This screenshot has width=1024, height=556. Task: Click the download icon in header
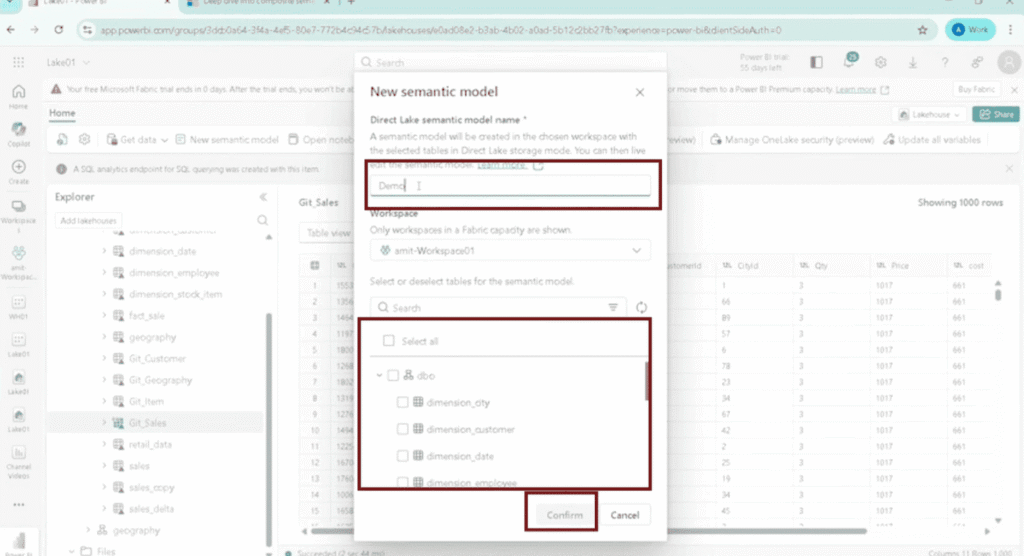(912, 62)
